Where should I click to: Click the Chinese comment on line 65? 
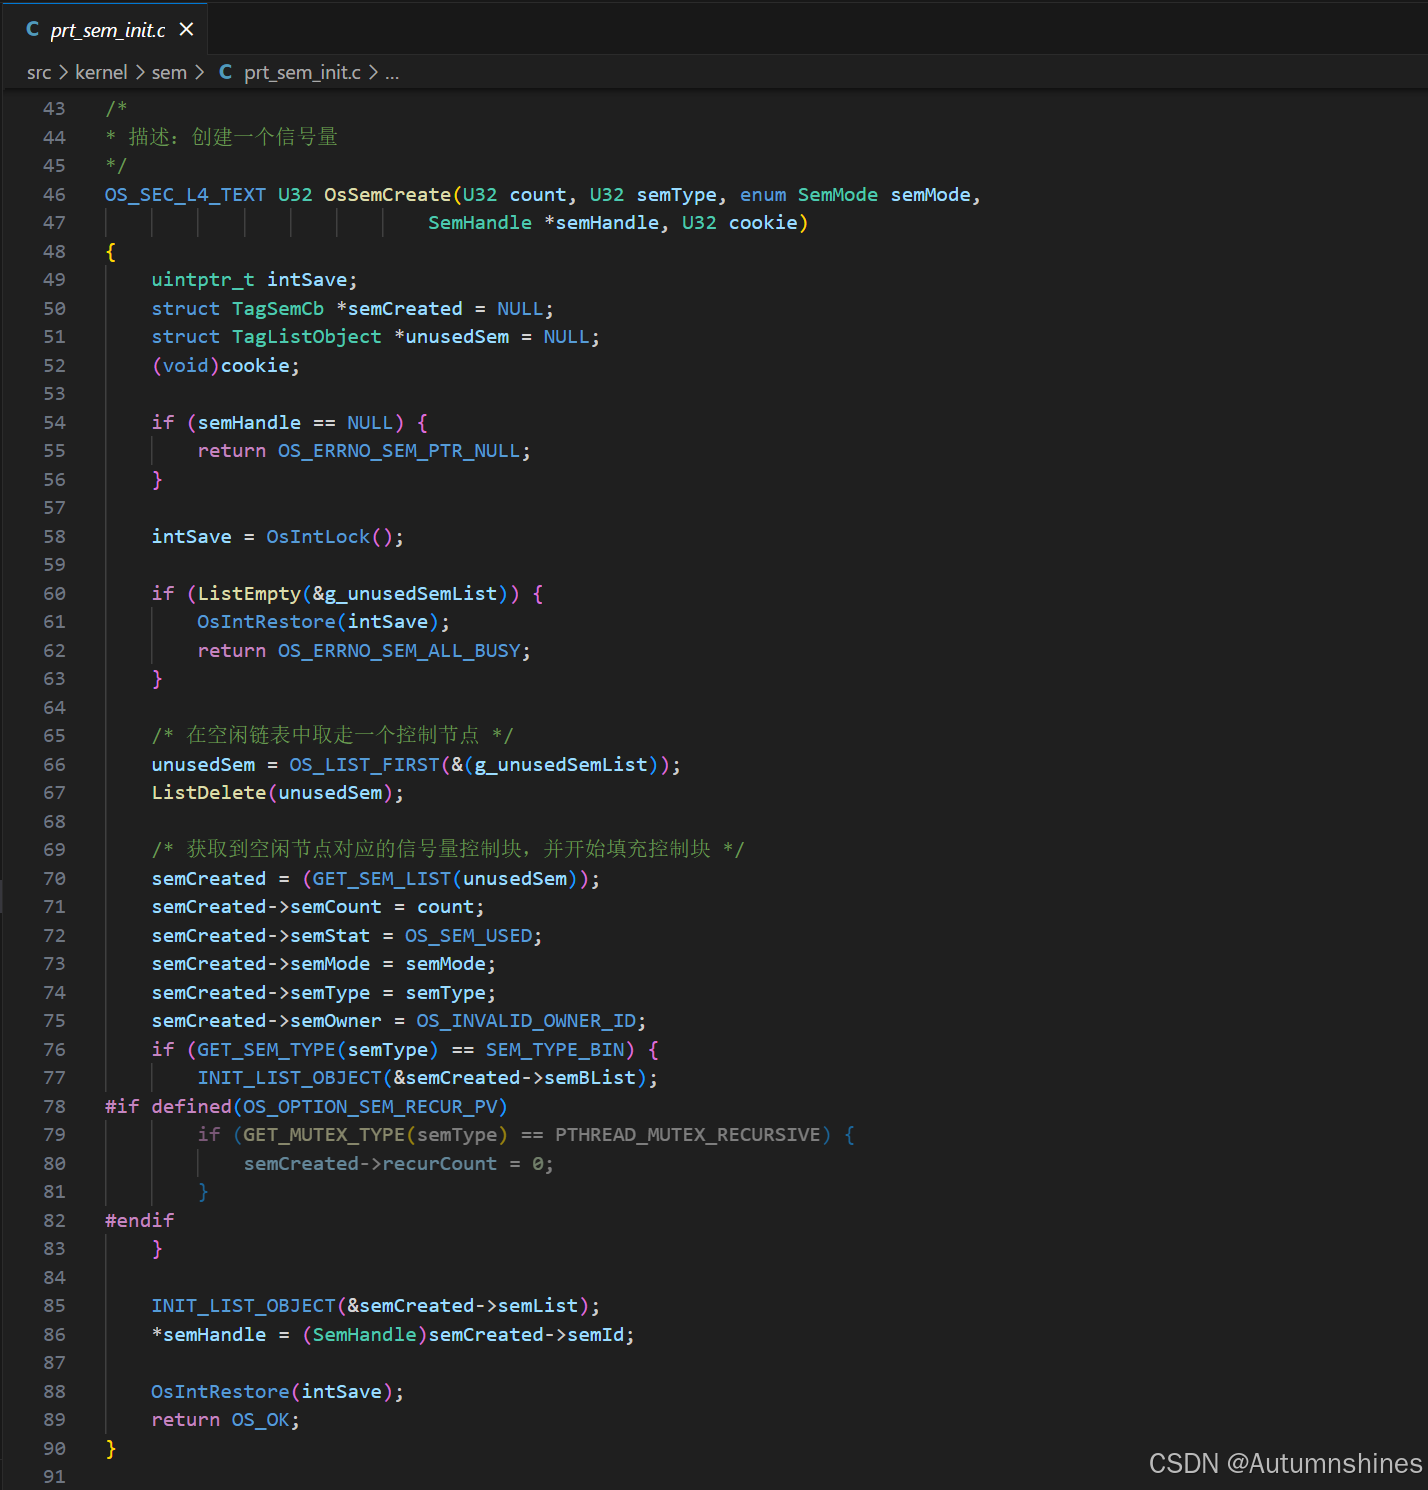click(x=333, y=736)
